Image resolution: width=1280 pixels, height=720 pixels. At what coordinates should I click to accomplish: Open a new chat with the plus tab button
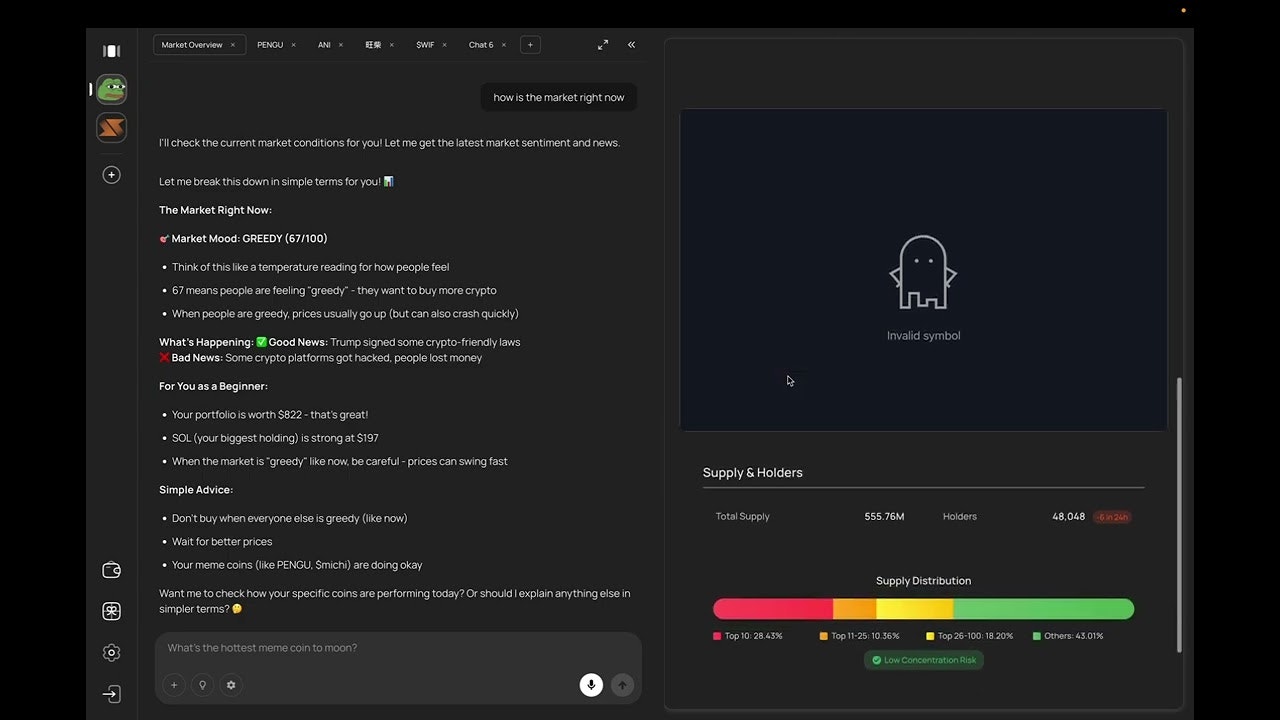pos(530,44)
